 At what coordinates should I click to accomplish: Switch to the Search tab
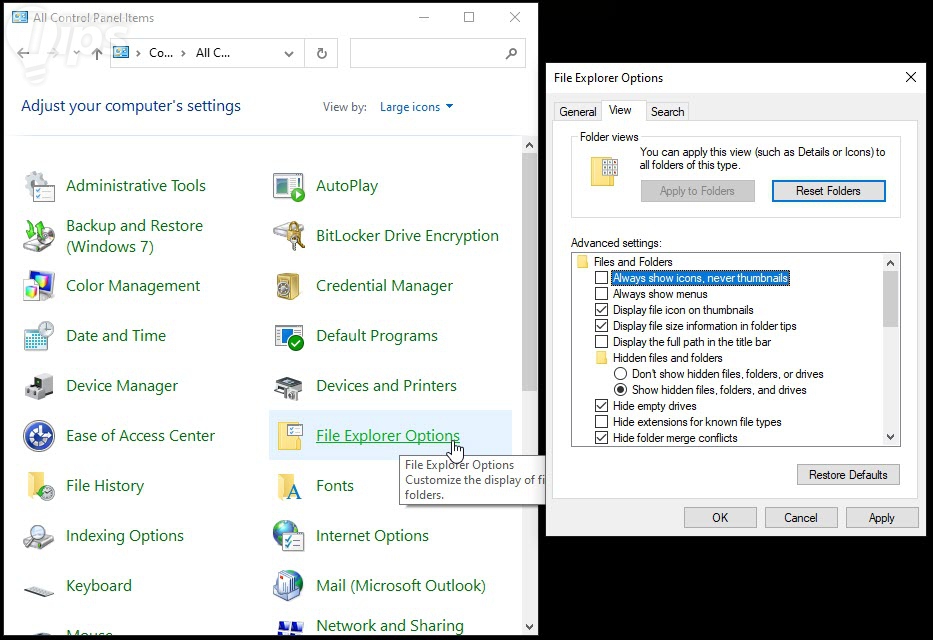667,112
